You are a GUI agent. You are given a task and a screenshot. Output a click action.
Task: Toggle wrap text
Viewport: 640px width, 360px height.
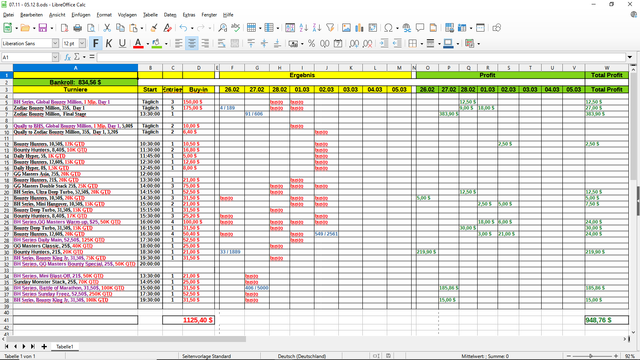tap(221, 43)
